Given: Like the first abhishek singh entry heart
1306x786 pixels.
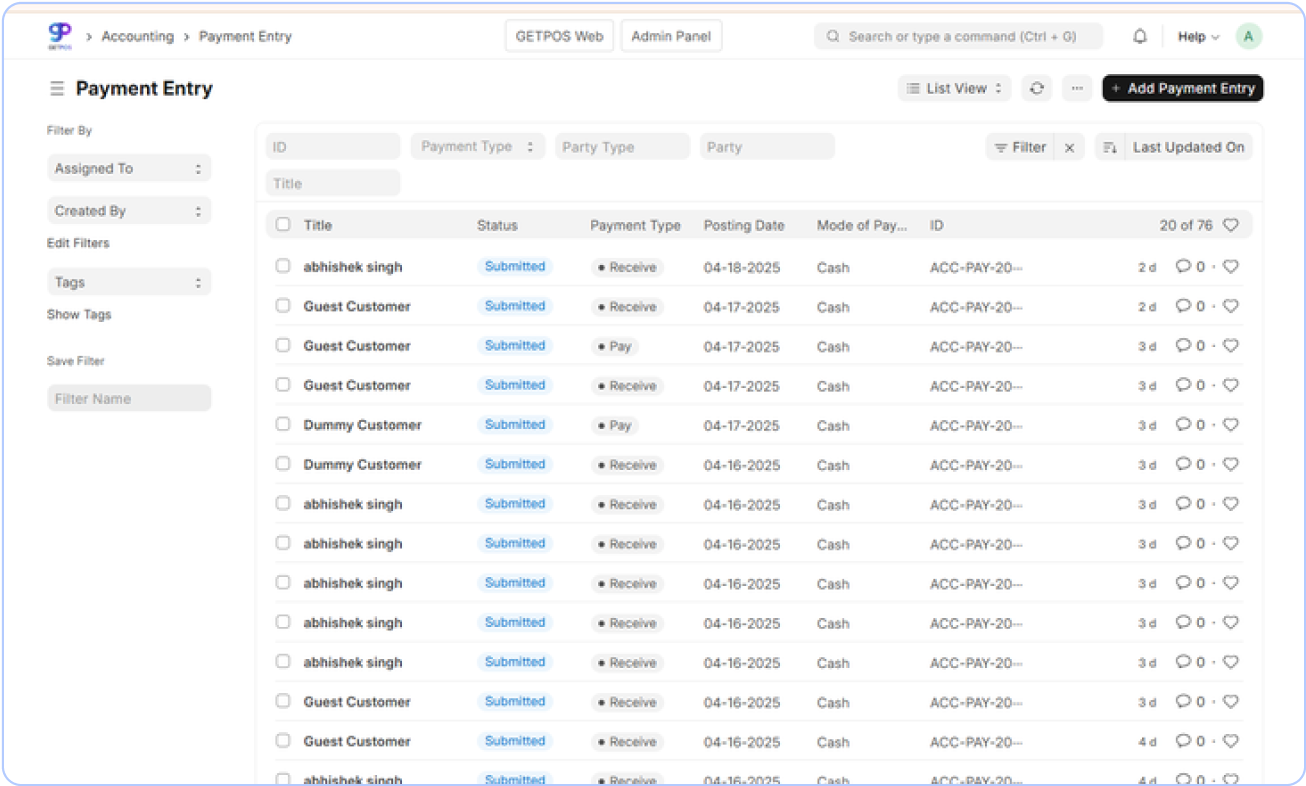Looking at the screenshot, I should (1231, 267).
